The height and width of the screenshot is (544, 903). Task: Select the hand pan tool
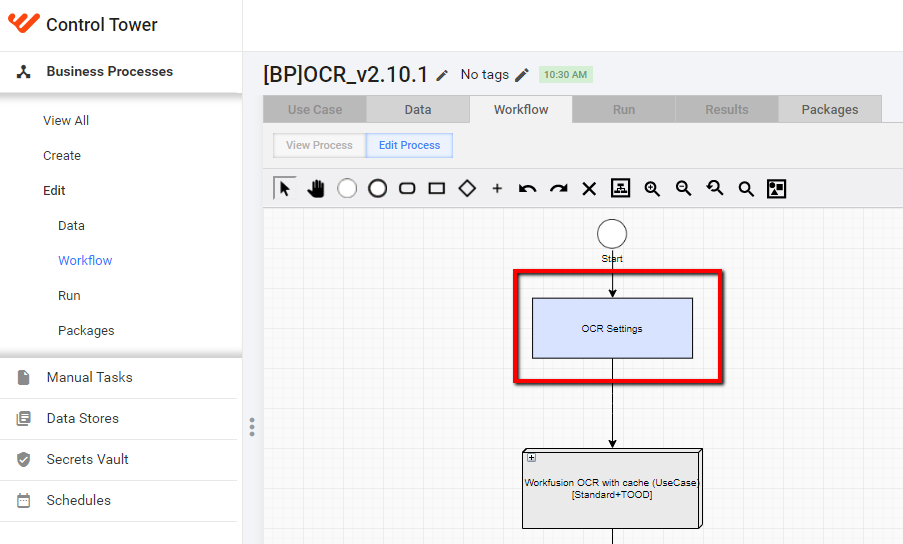pos(316,188)
